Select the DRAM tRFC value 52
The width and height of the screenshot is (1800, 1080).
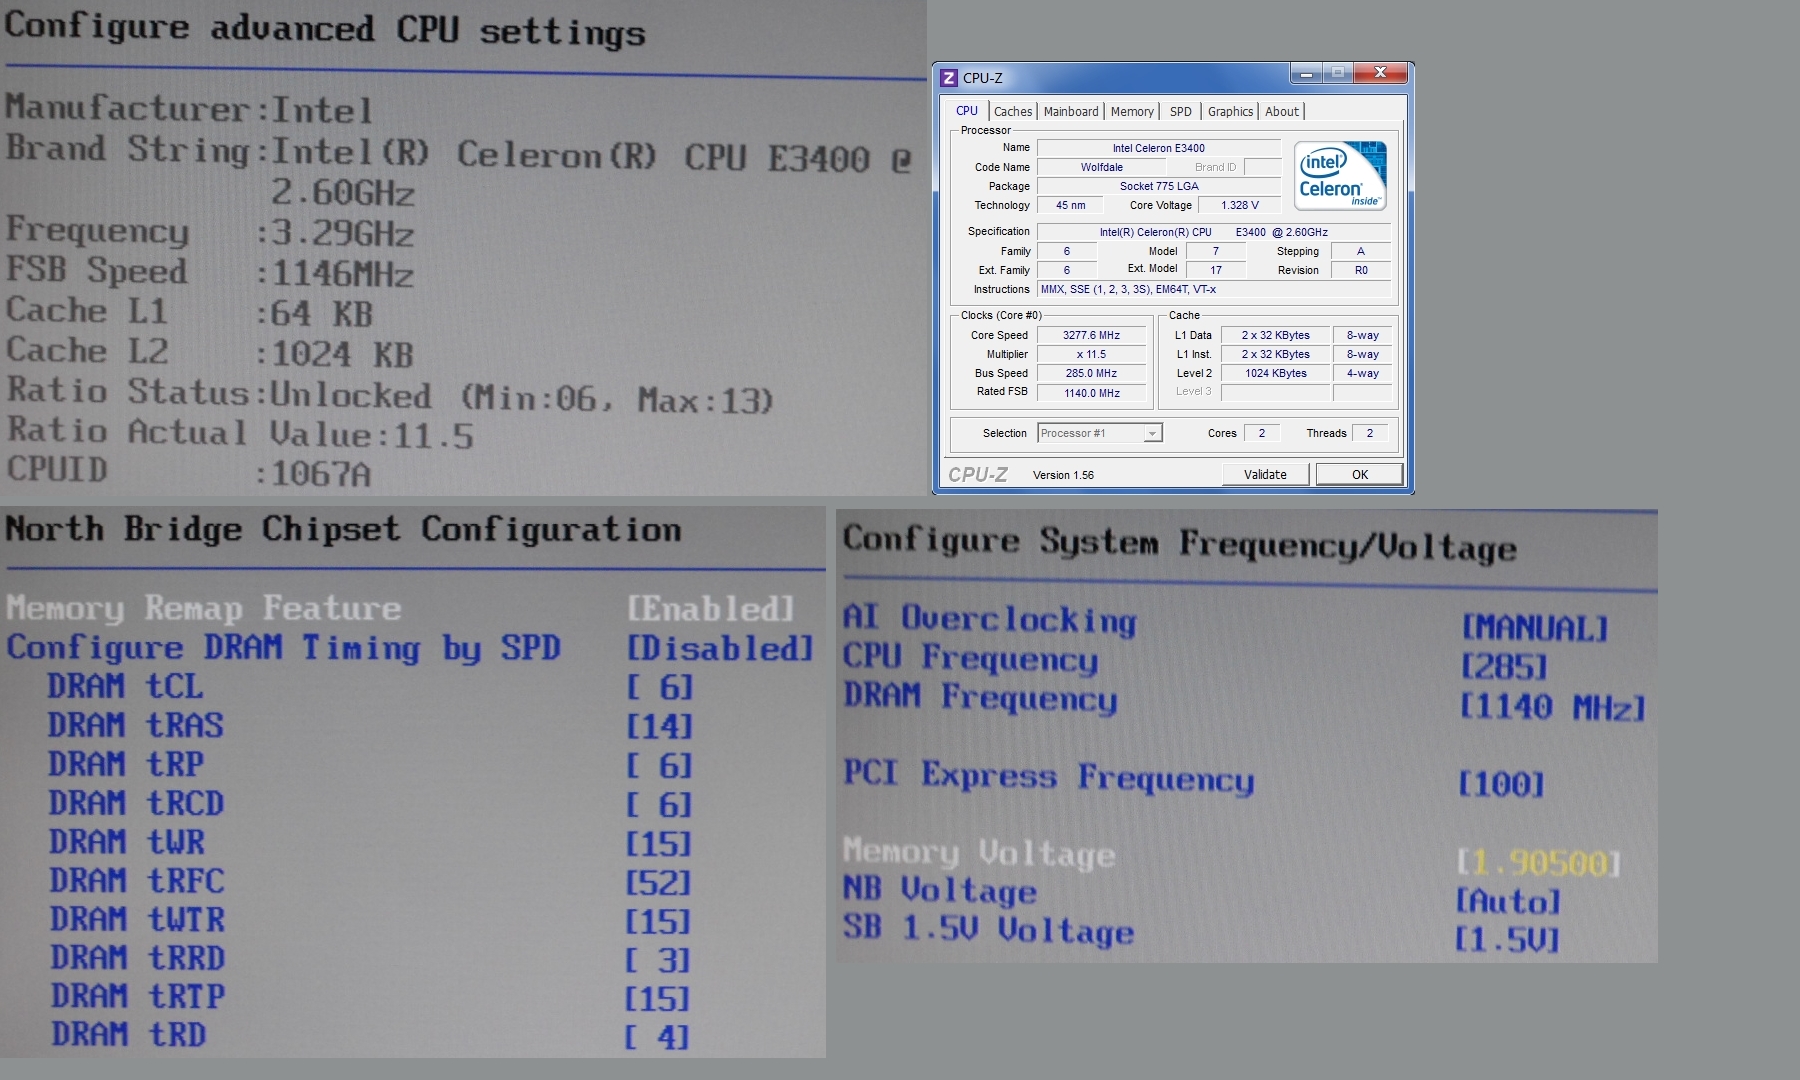pos(660,883)
